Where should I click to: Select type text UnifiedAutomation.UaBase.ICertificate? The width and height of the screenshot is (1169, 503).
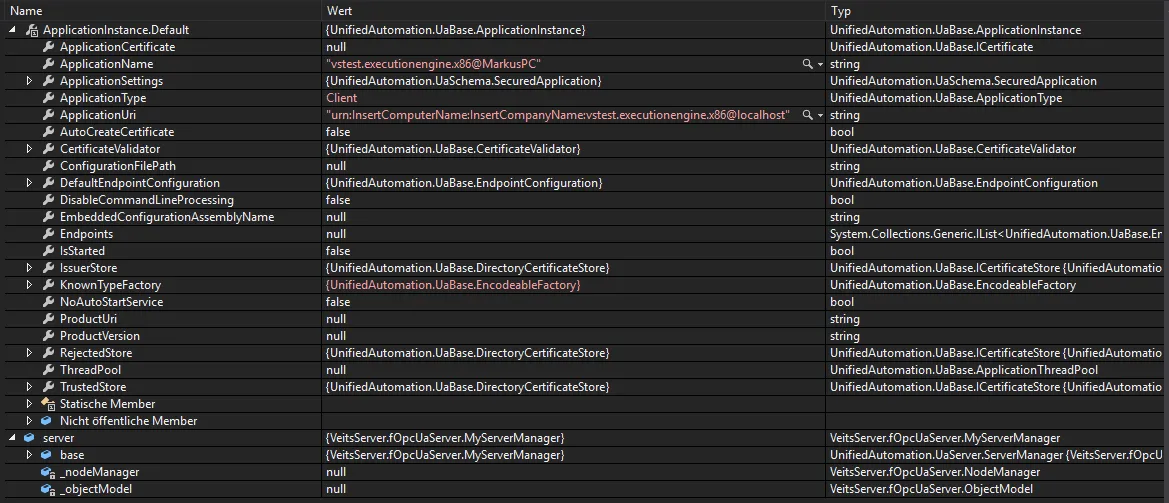click(931, 47)
